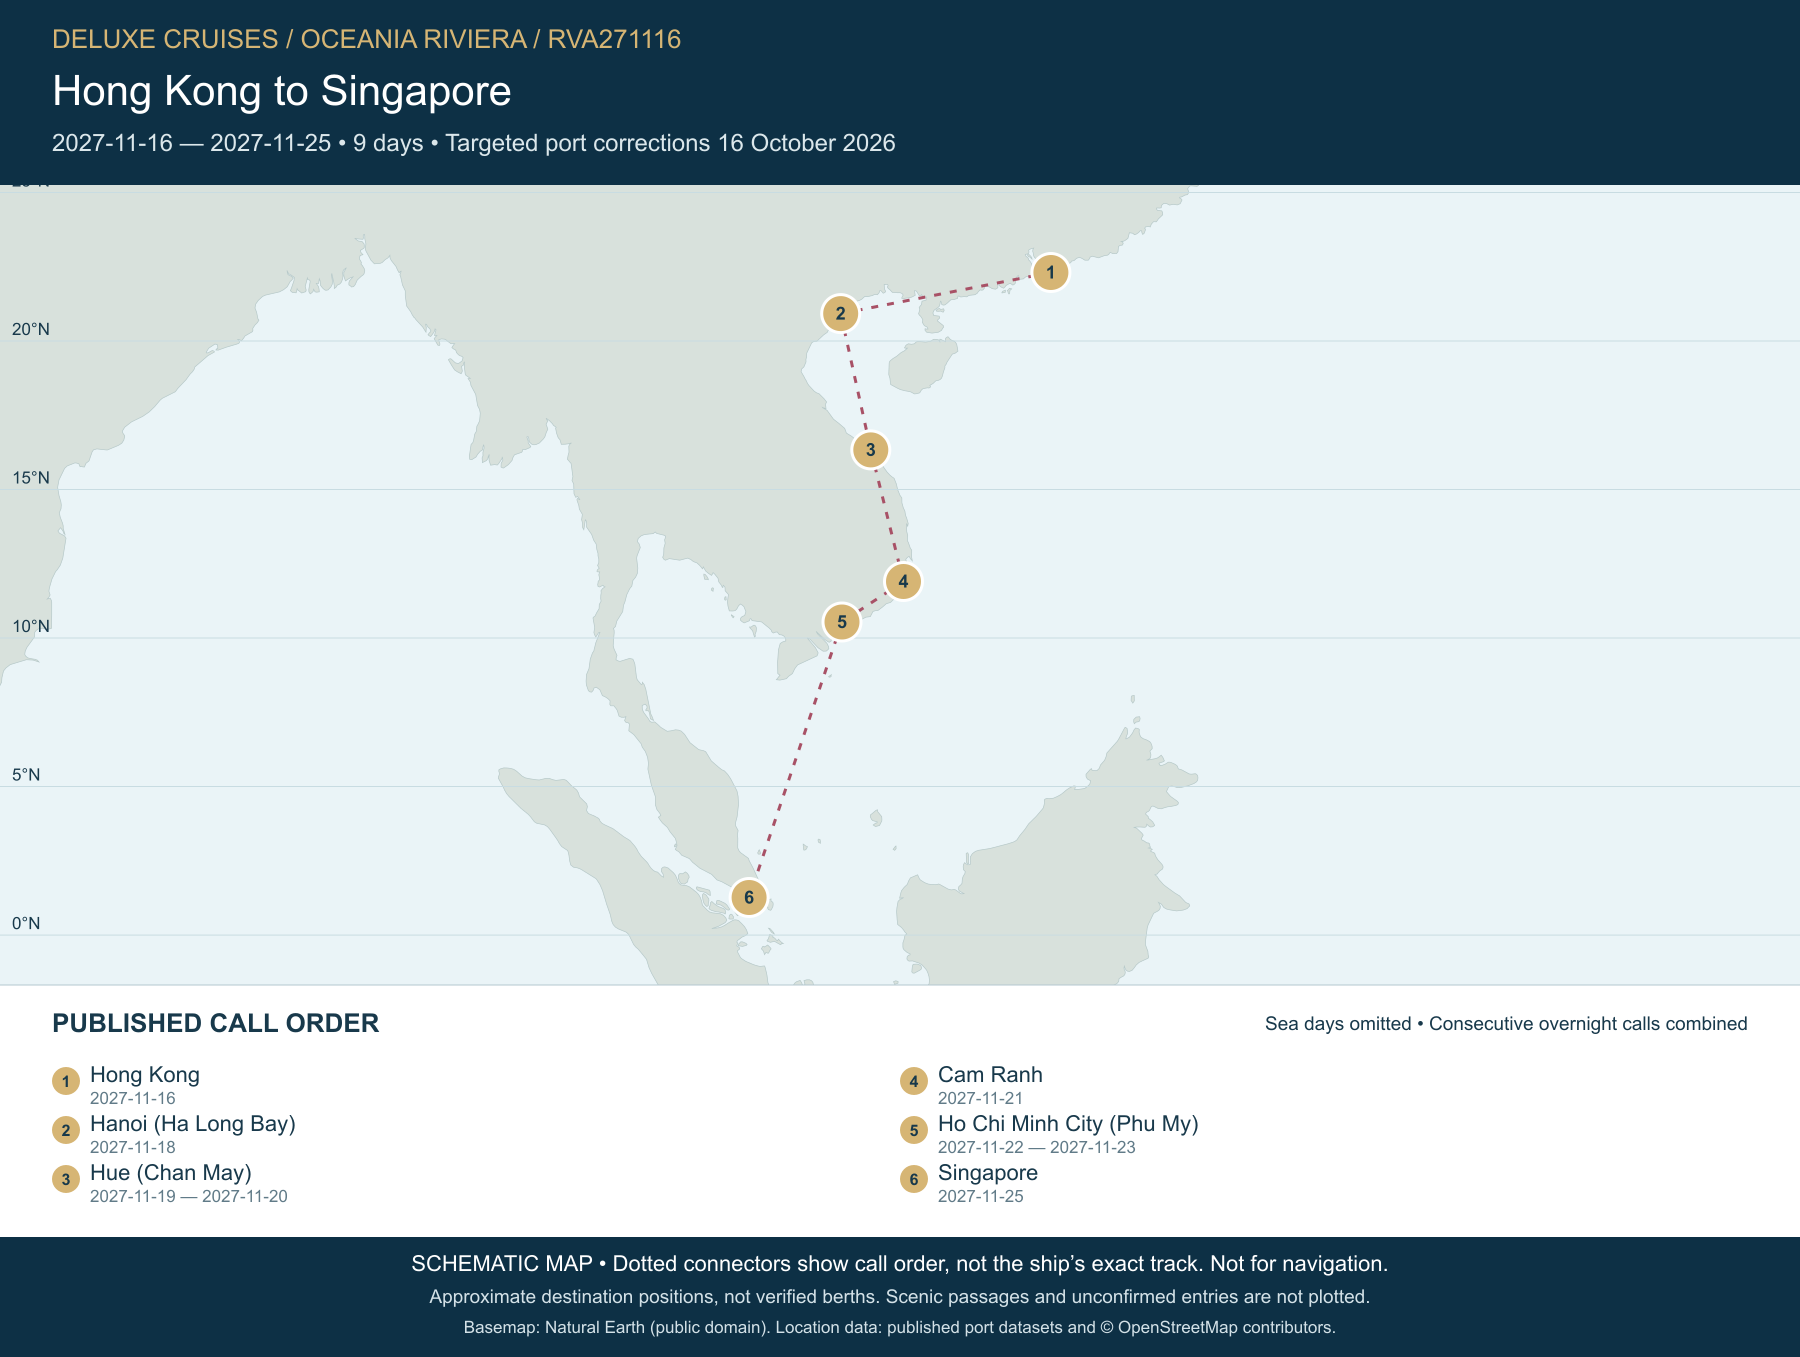Screen dimensions: 1800x1357
Task: Click date '2027-11-18' under Hanoi
Action: coord(133,1147)
